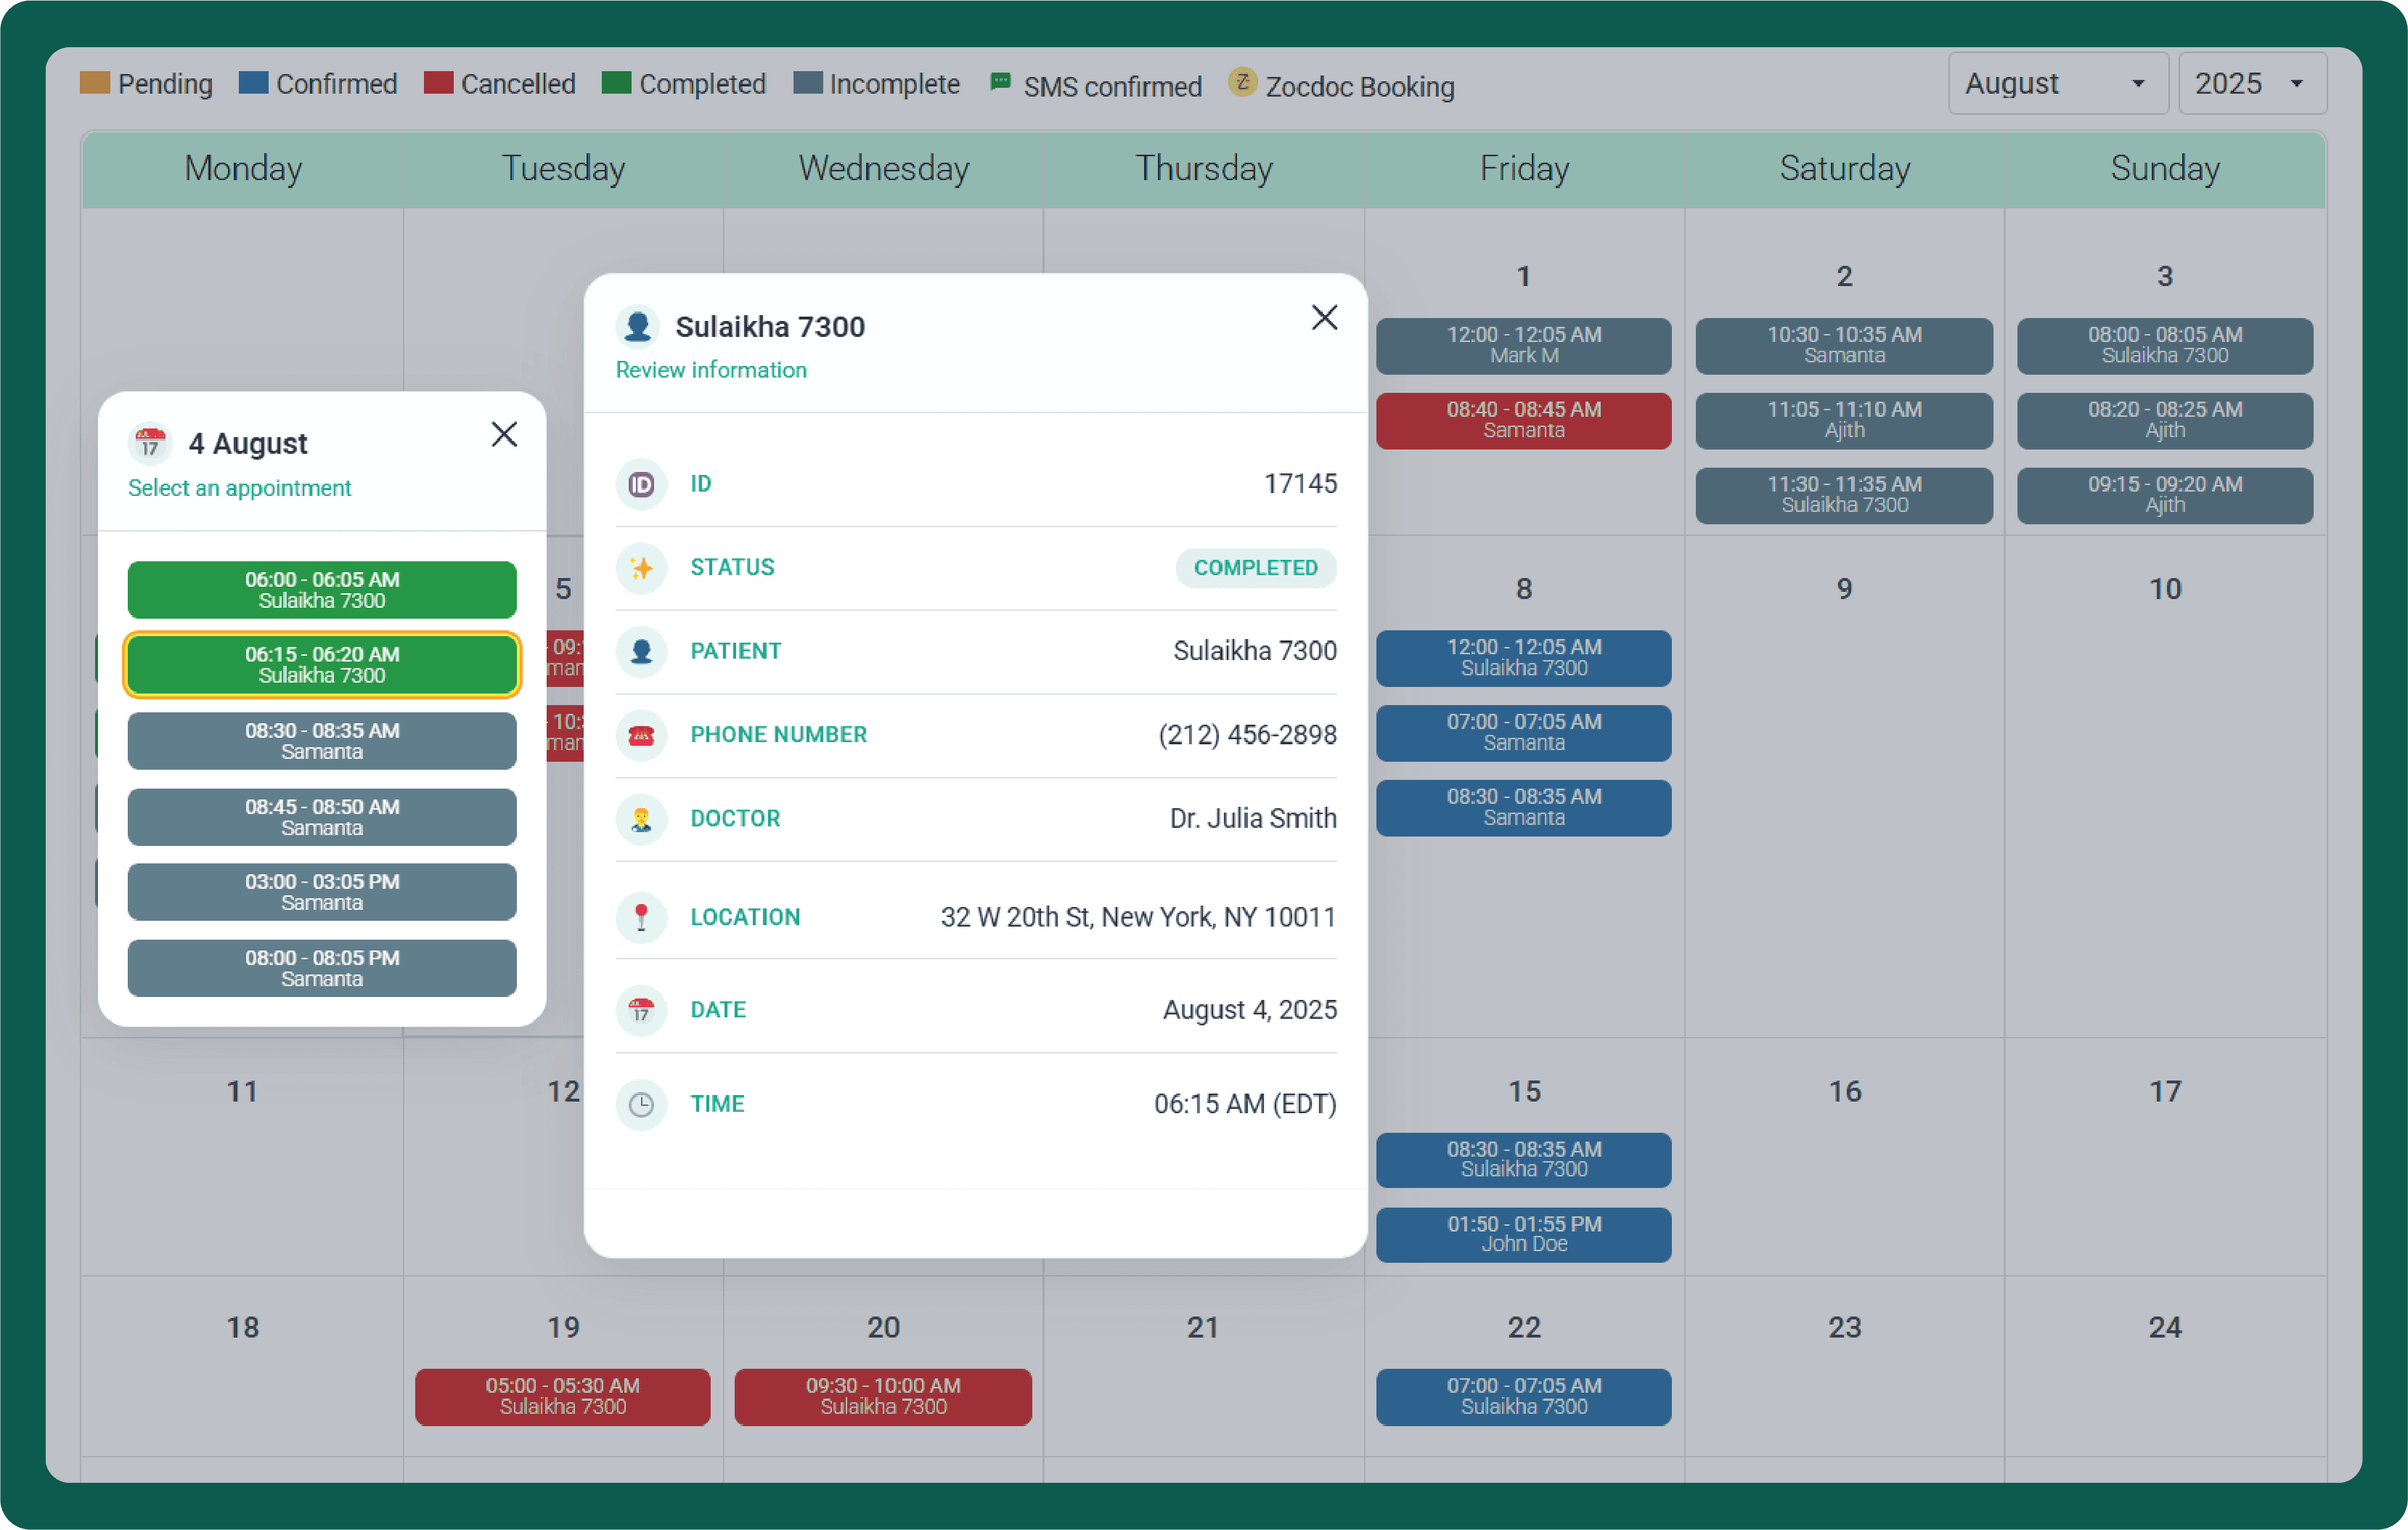Click the doctor icon beside Dr. Julia Smith

point(641,819)
